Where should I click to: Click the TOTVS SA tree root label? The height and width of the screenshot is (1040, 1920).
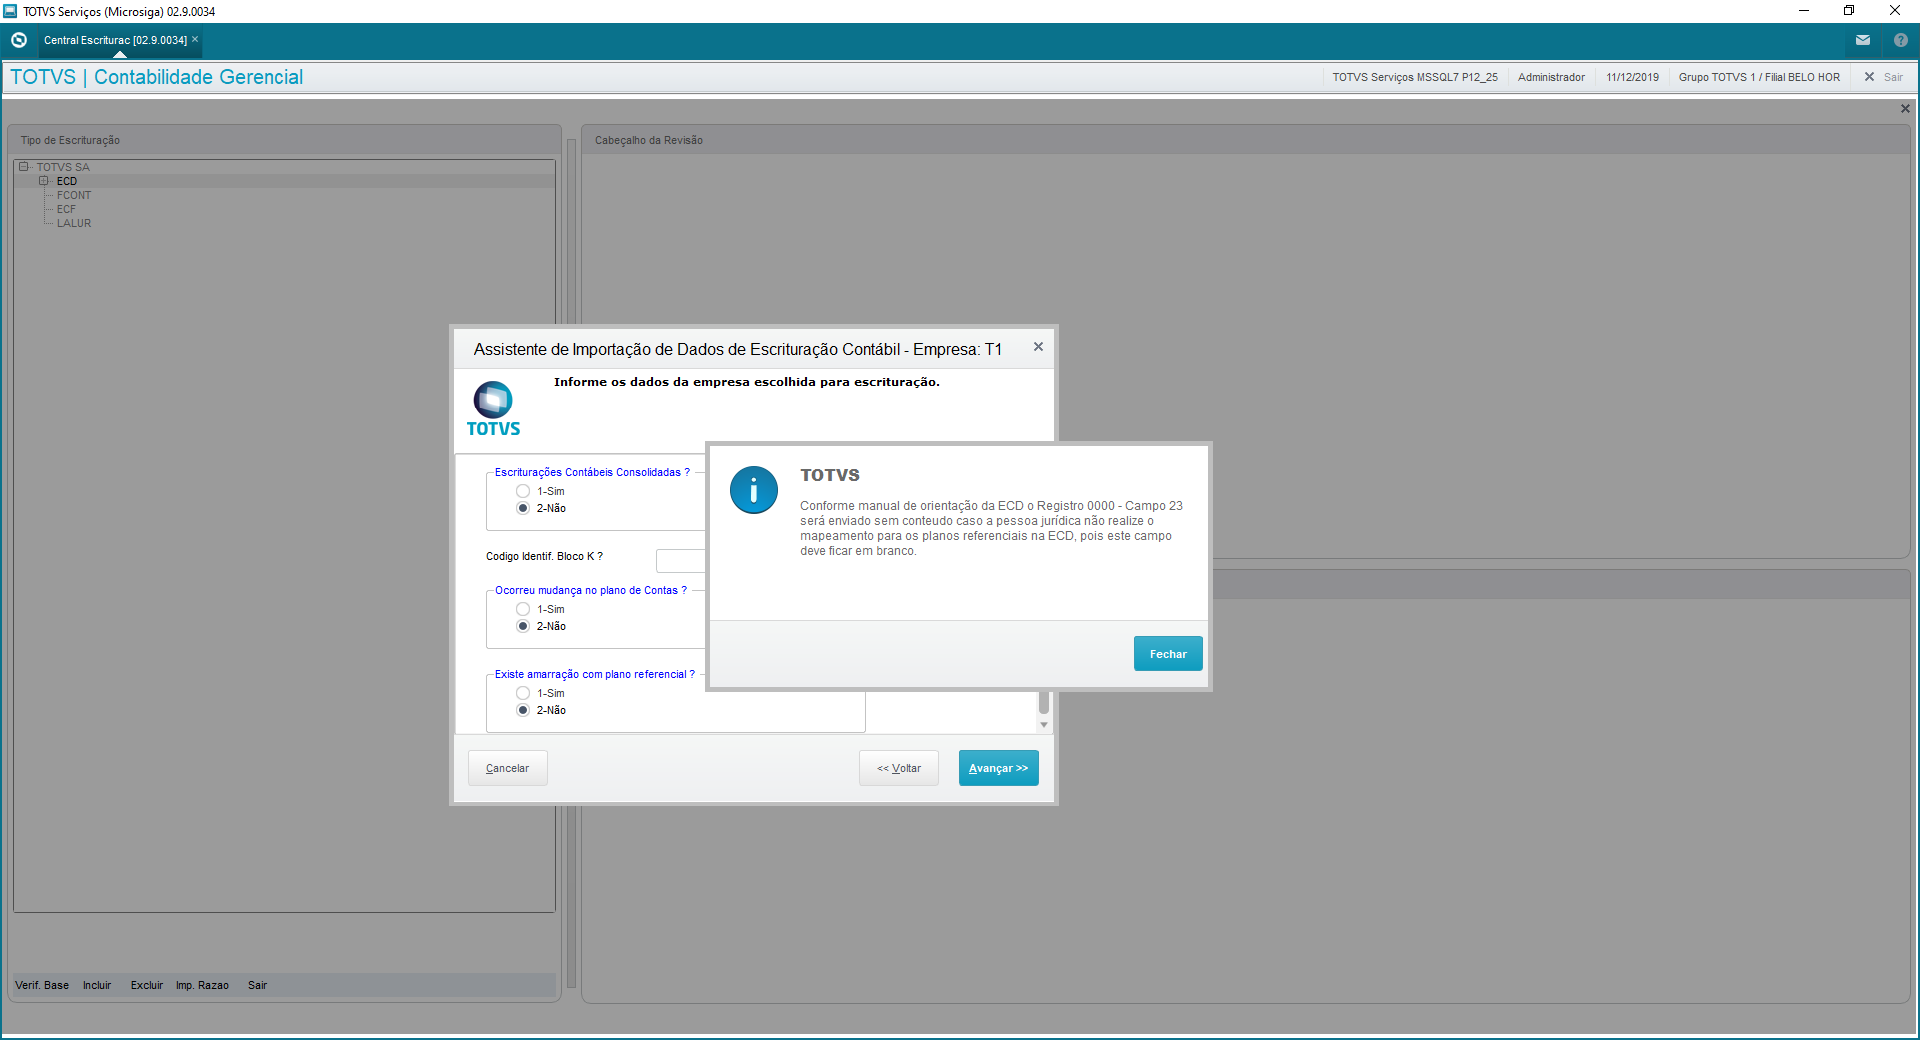[x=63, y=167]
